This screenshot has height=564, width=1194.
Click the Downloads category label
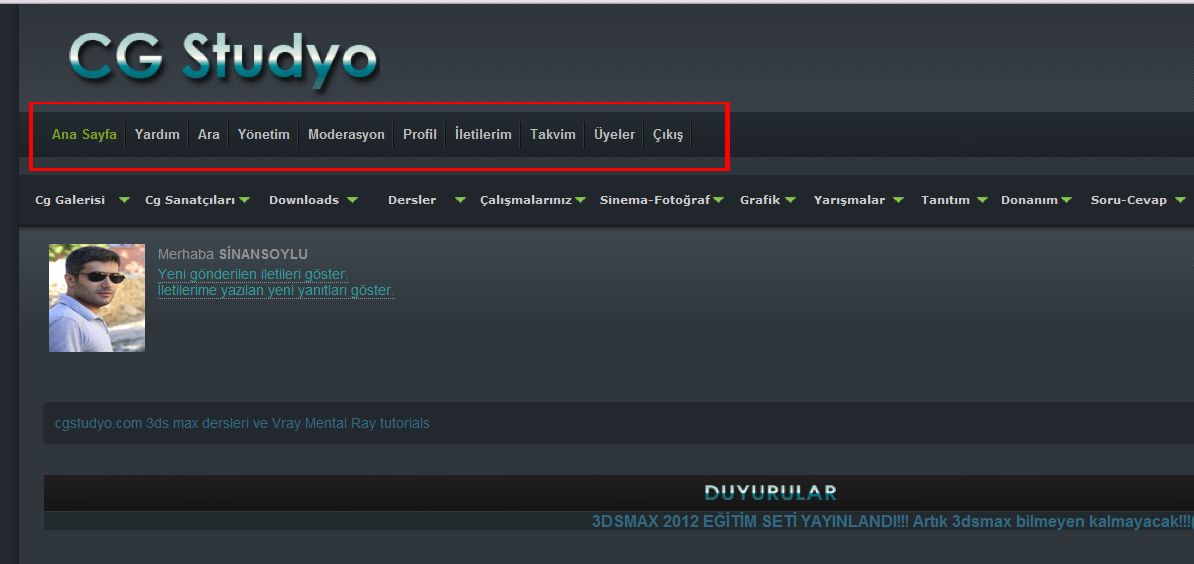(x=304, y=200)
